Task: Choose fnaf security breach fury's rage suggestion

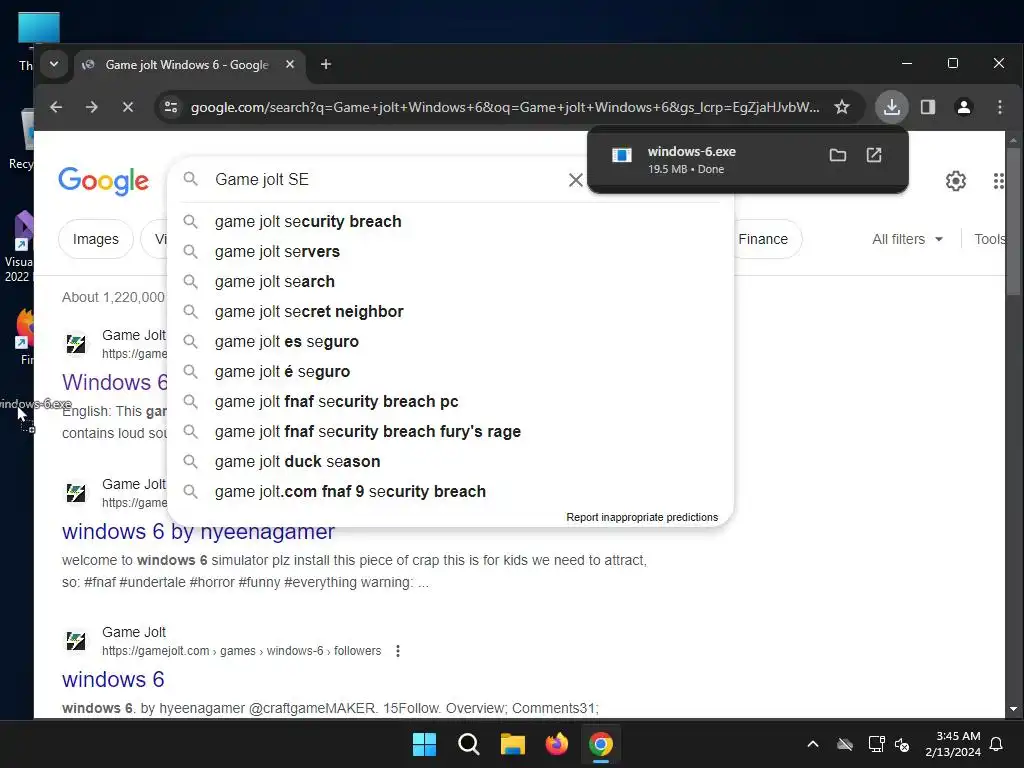Action: [x=451, y=432]
